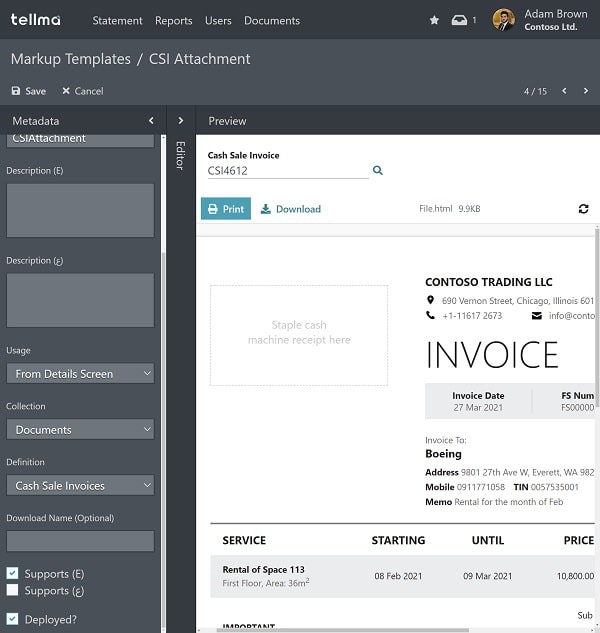Click the Rental of Space 113 row
This screenshot has width=600, height=633.
point(402,576)
